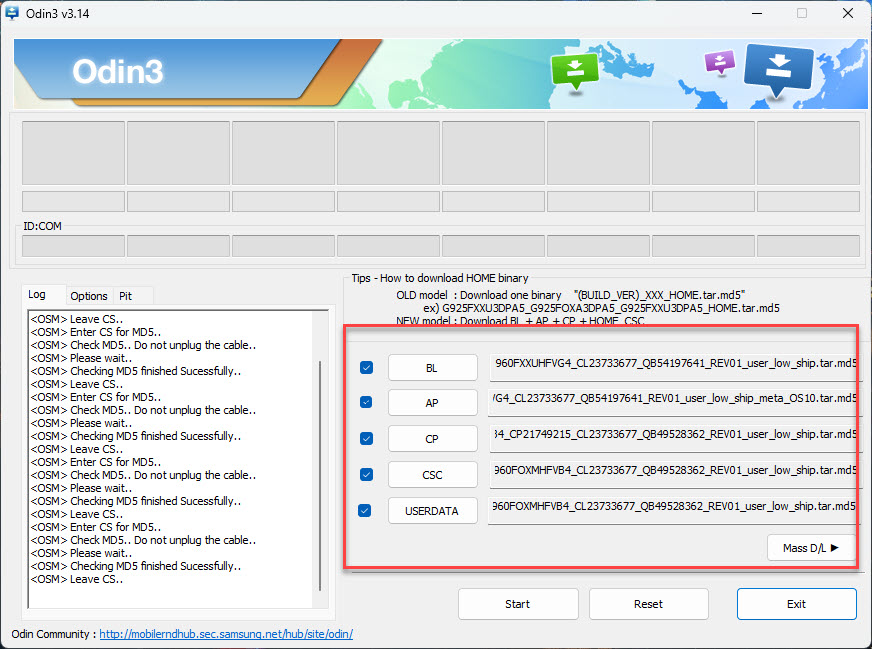
Task: Disable the USERDATA checkbox
Action: pyautogui.click(x=366, y=510)
